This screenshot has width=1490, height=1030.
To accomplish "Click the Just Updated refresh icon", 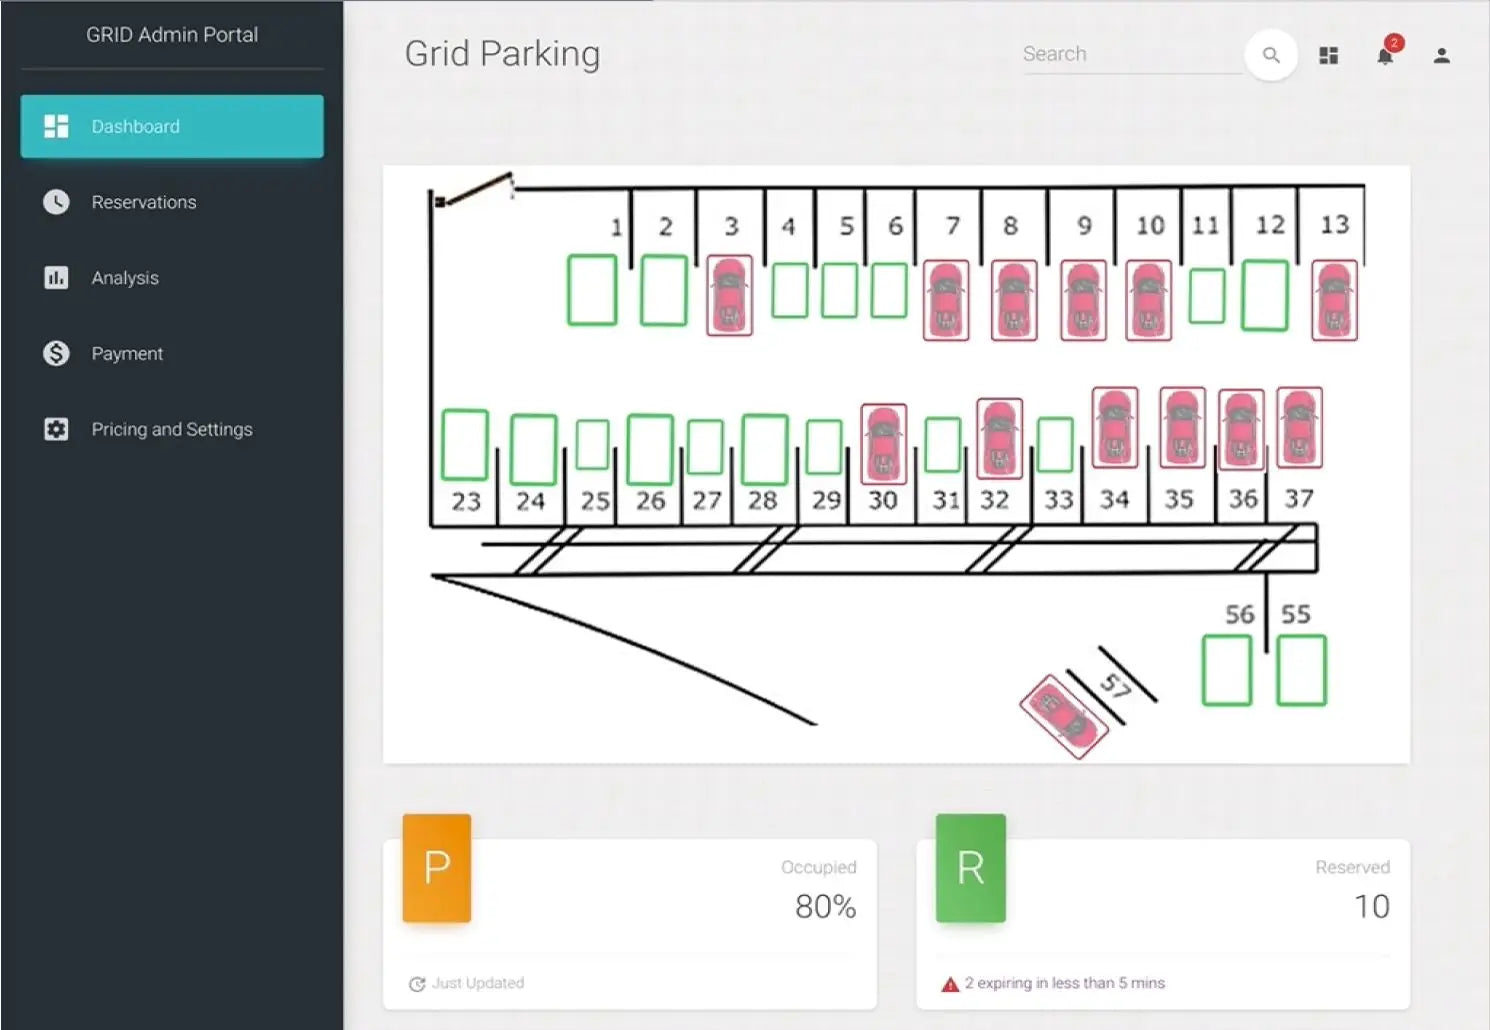I will pos(417,984).
